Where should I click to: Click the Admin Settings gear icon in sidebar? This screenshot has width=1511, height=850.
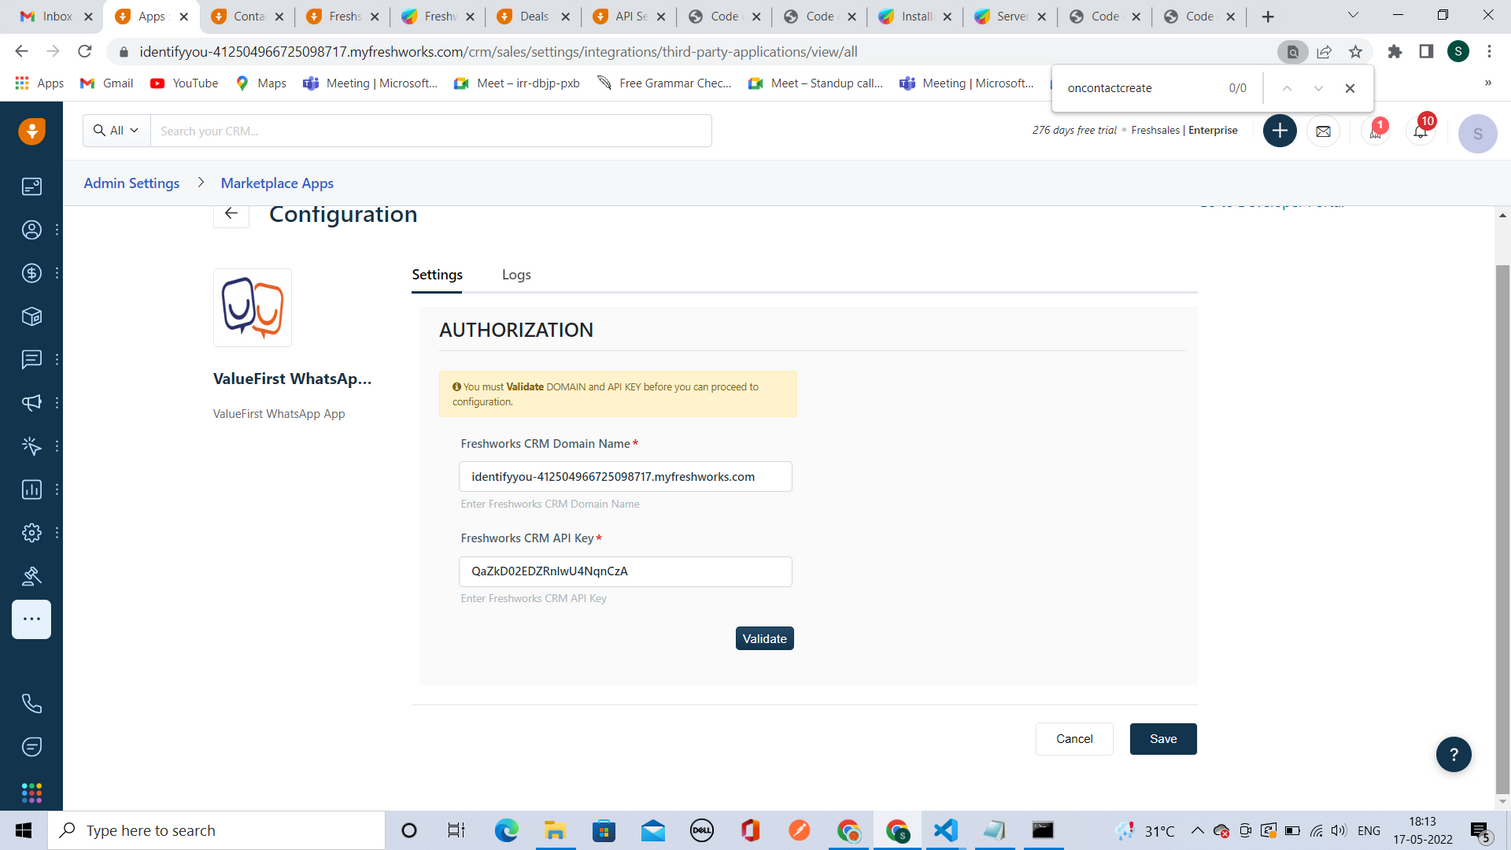point(32,533)
